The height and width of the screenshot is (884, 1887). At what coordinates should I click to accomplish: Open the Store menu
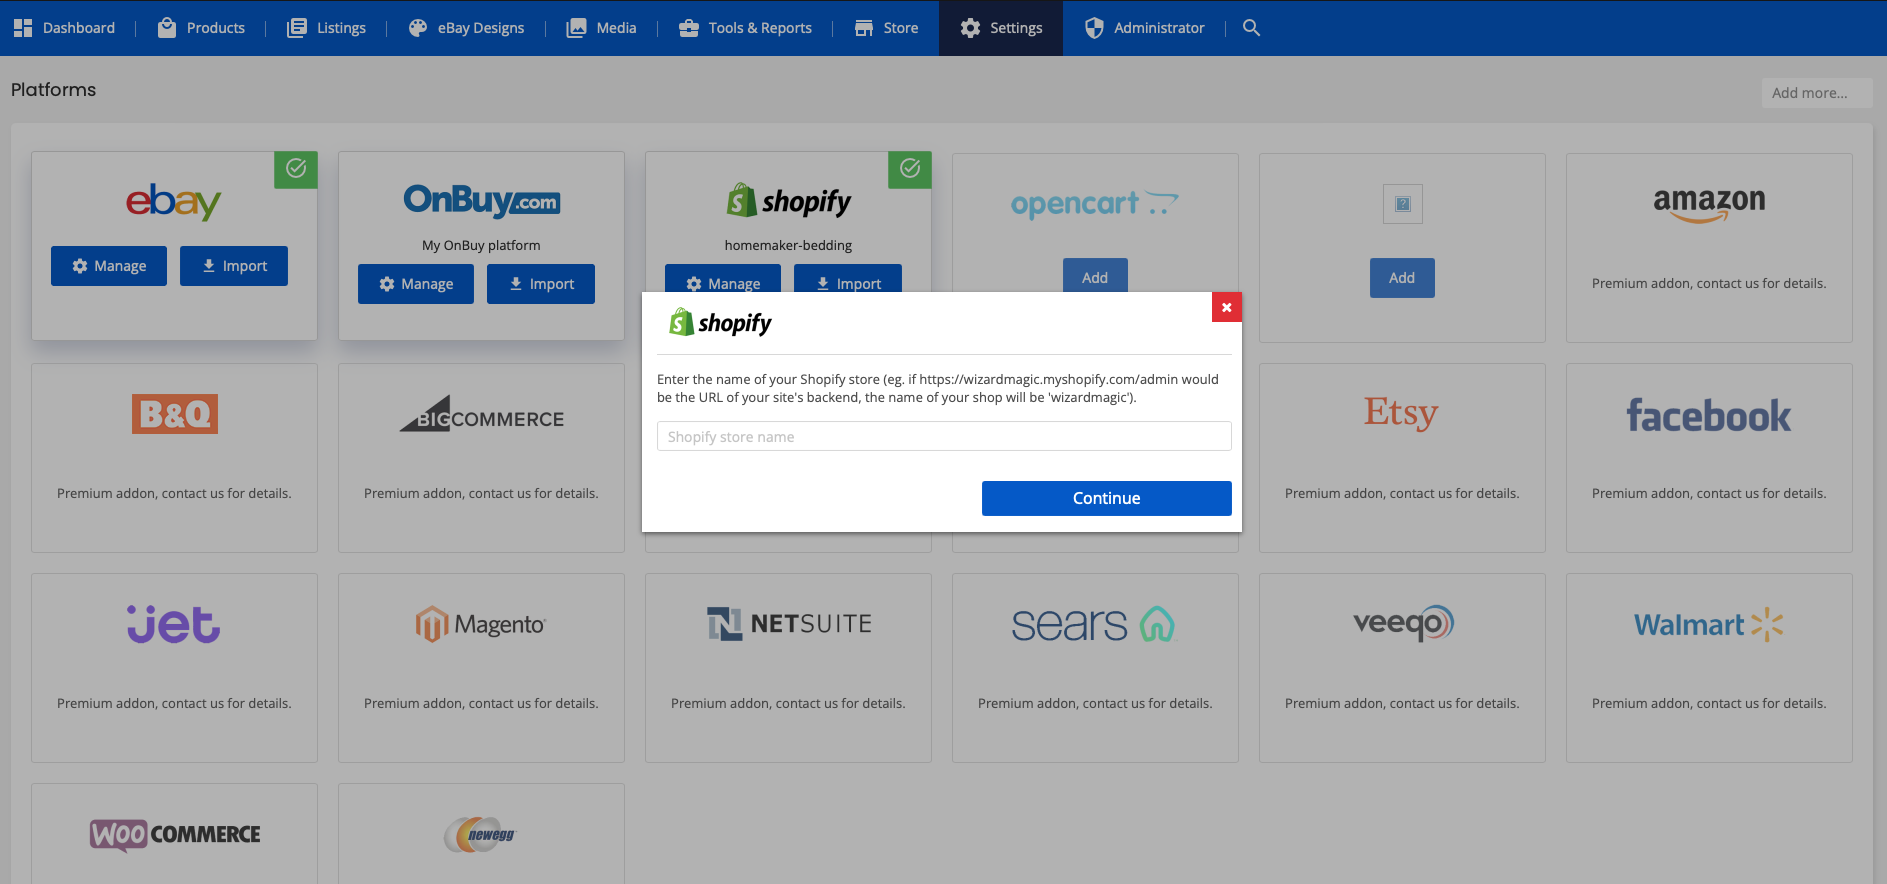pyautogui.click(x=886, y=28)
